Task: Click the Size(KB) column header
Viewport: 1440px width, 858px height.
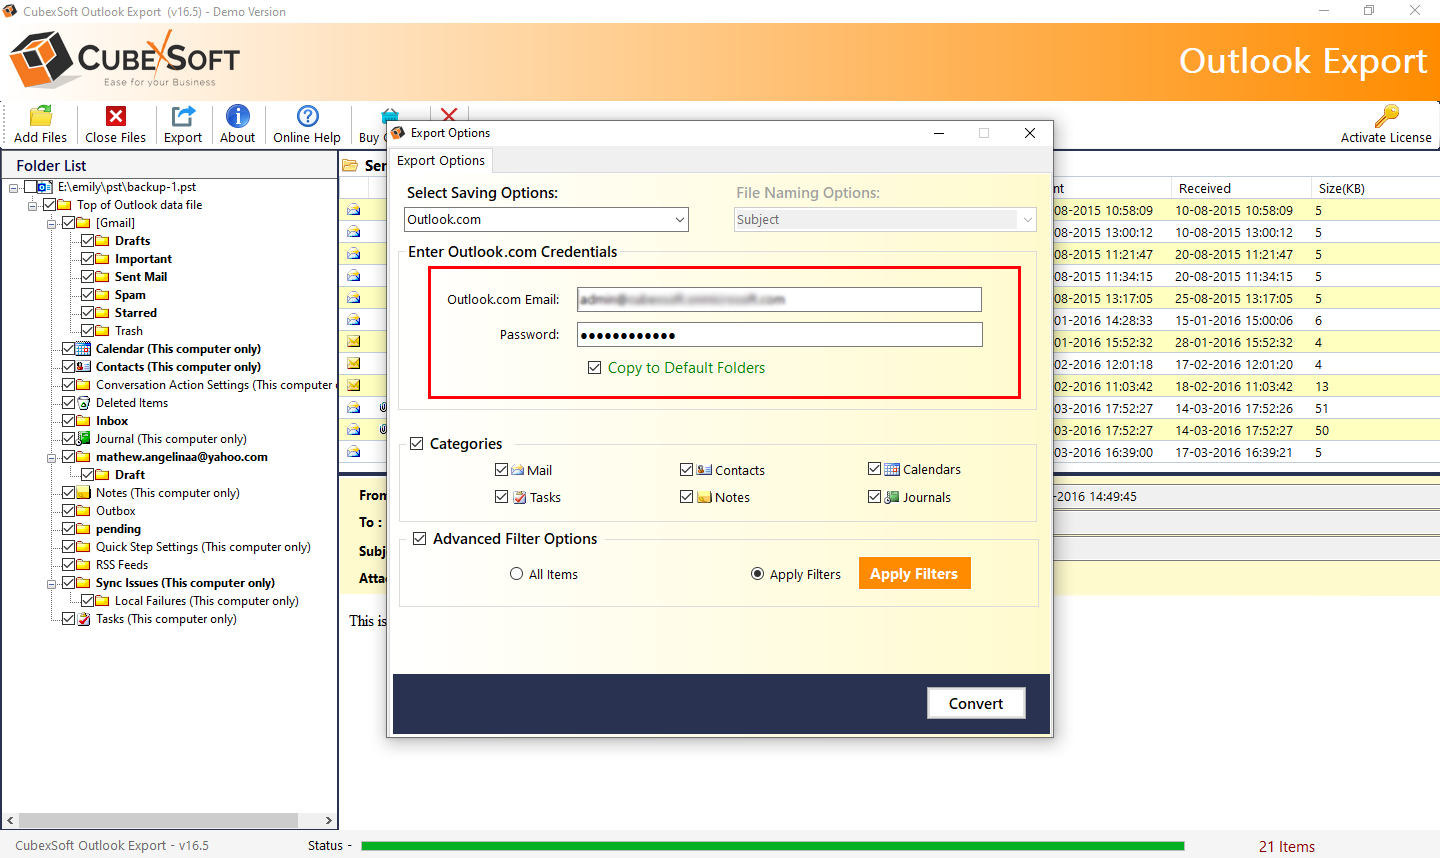Action: point(1375,188)
